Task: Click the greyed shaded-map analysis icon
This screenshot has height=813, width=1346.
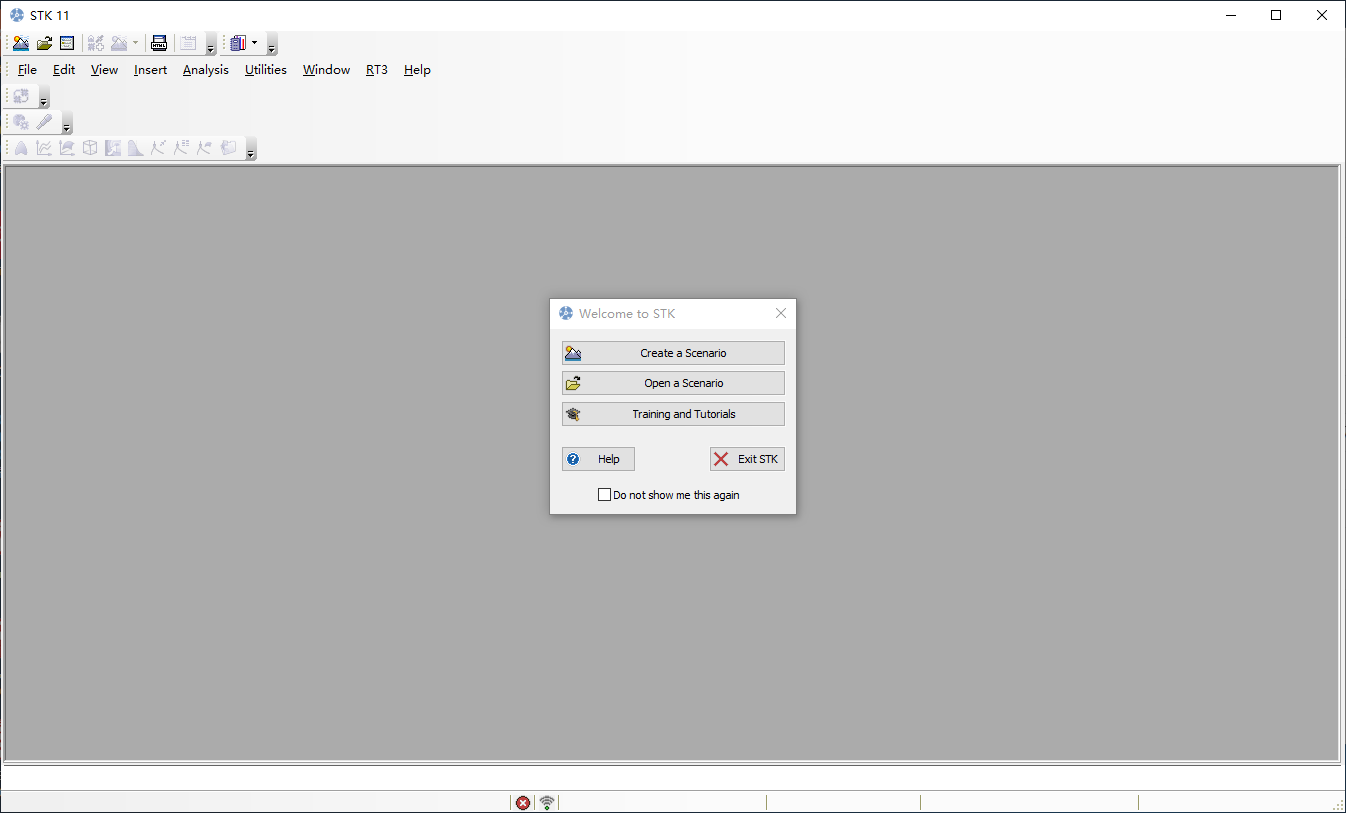Action: pyautogui.click(x=113, y=148)
